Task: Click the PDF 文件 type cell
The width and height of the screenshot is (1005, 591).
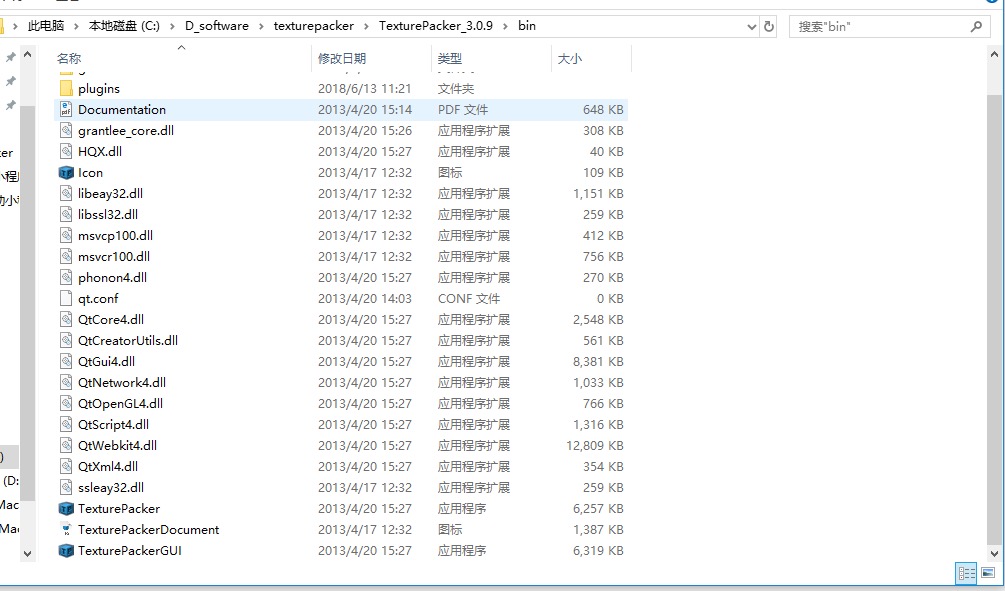Action: click(x=463, y=110)
